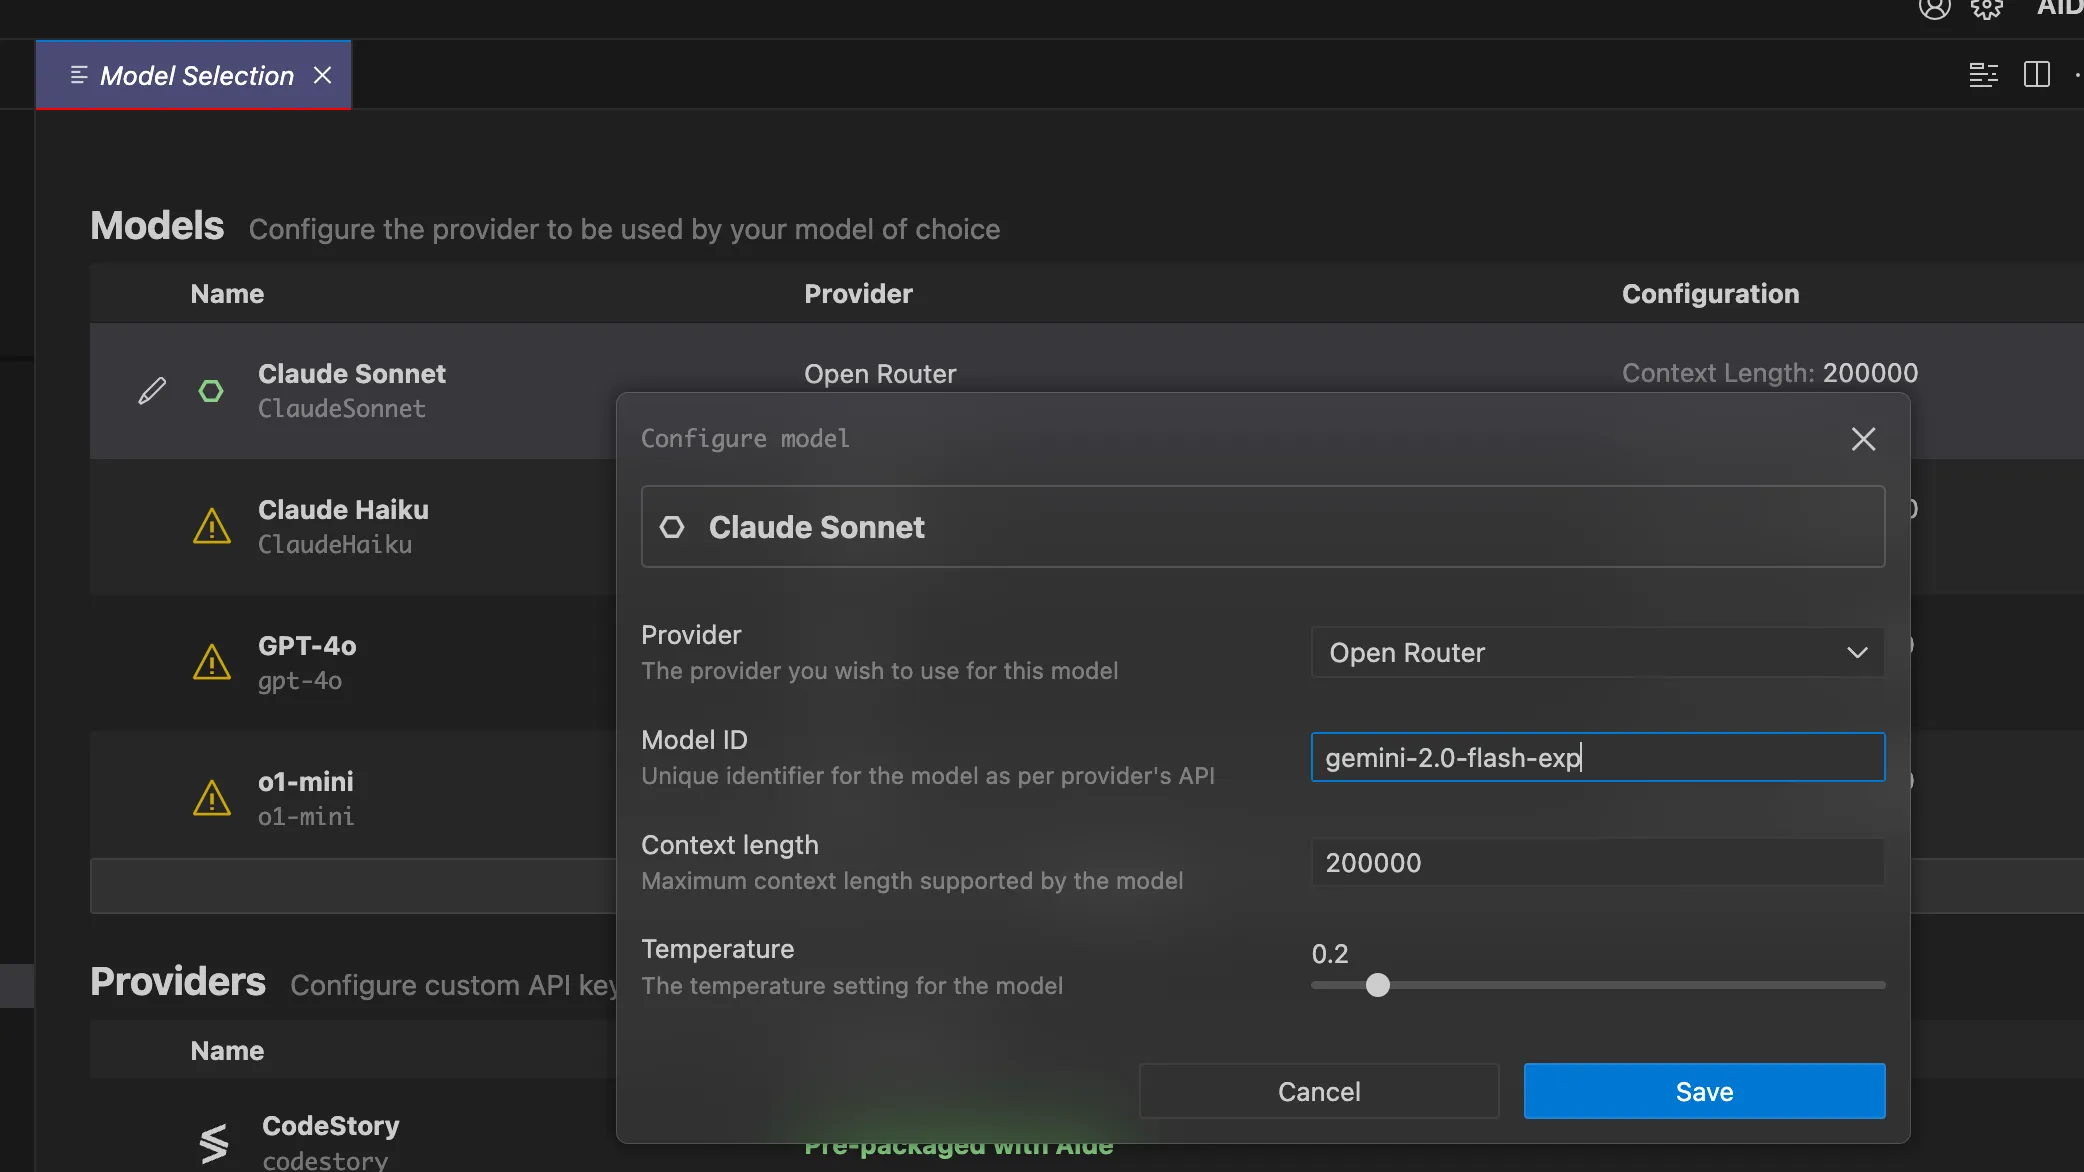Image resolution: width=2084 pixels, height=1172 pixels.
Task: Click the provider icon in dialog title field
Action: tap(672, 527)
